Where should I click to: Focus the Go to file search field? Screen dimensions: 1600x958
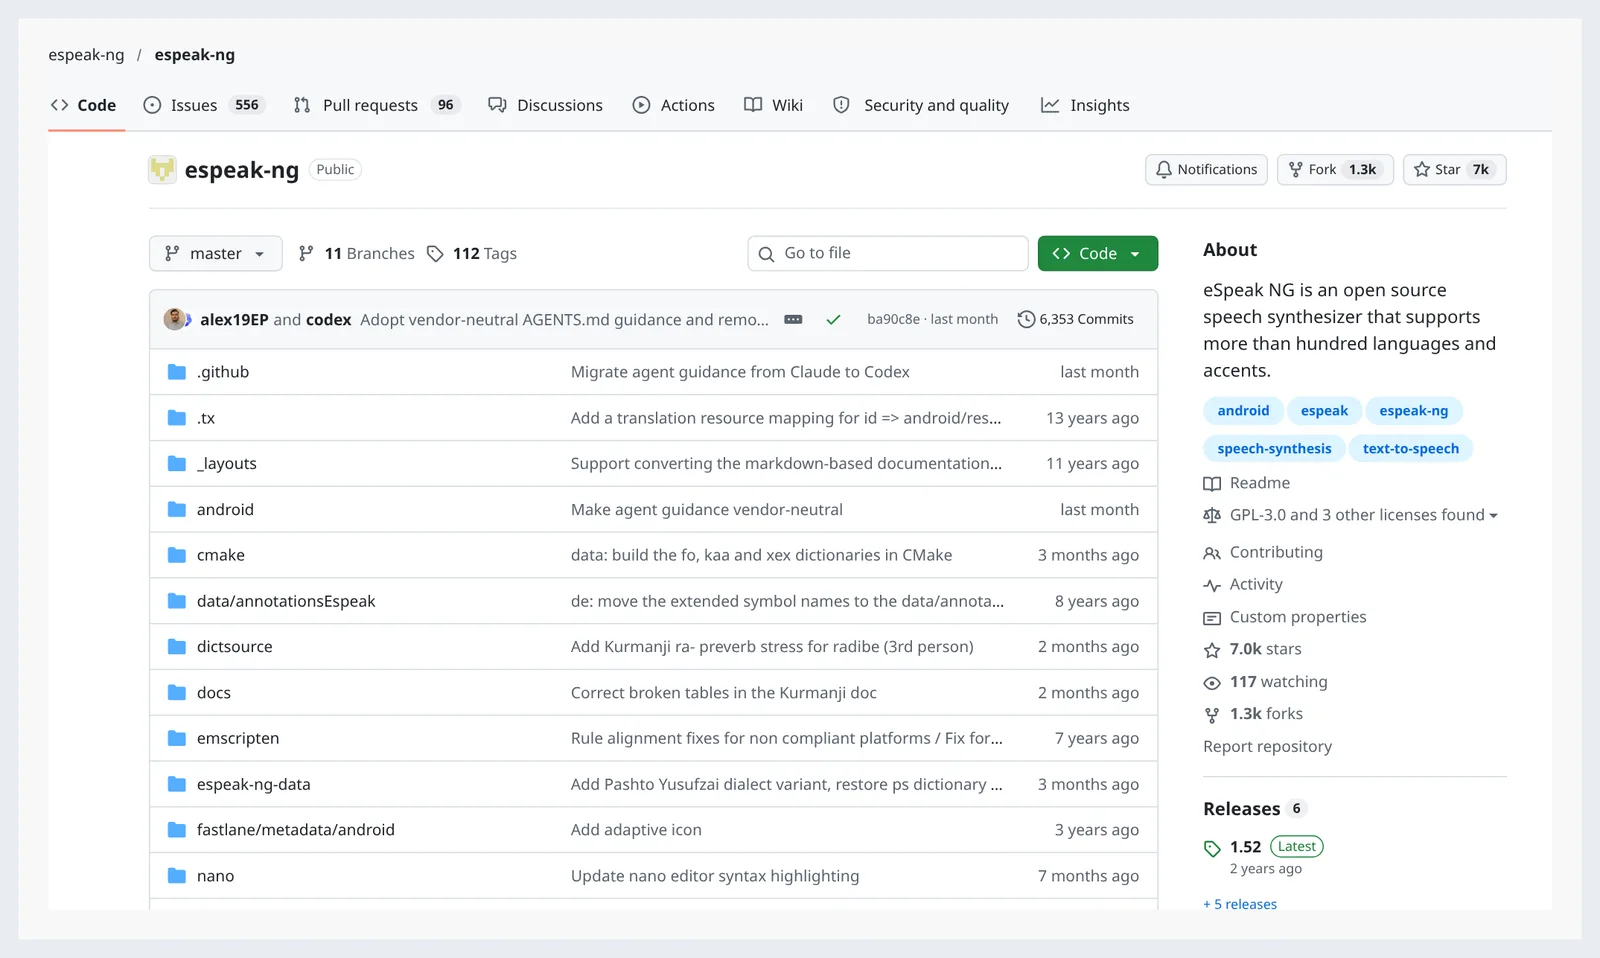click(x=888, y=254)
